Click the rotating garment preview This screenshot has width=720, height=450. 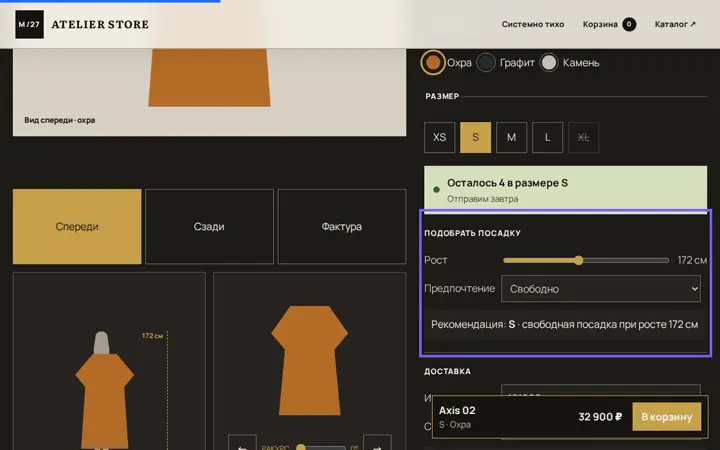pyautogui.click(x=309, y=361)
